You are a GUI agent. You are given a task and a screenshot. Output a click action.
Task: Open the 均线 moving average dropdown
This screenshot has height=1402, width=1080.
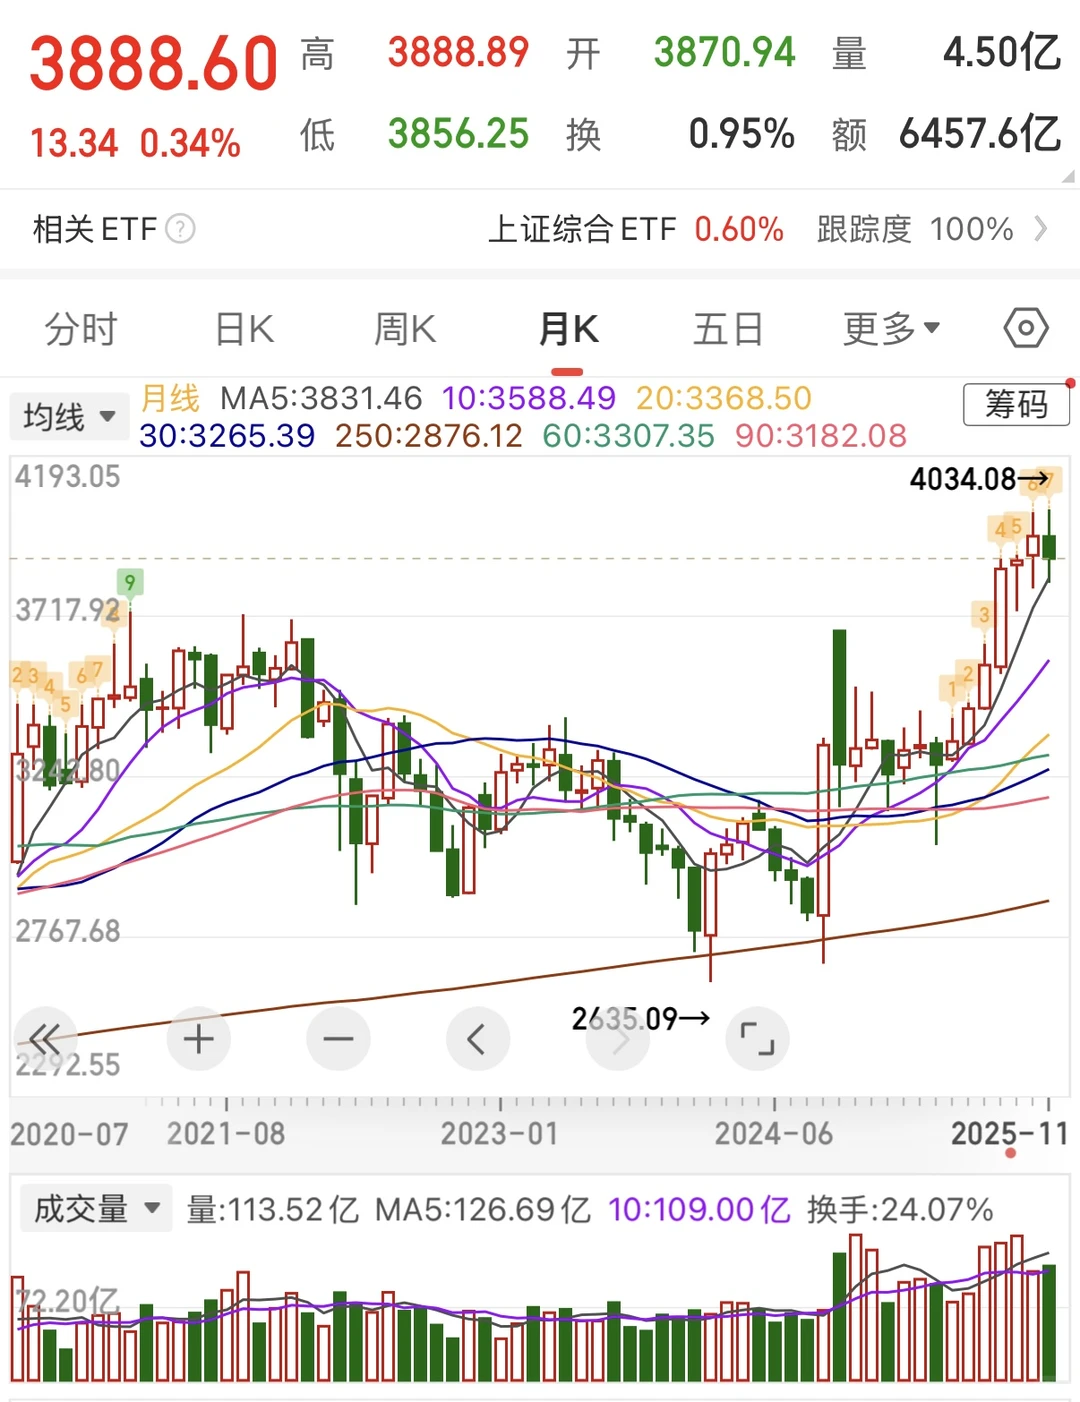[x=68, y=416]
